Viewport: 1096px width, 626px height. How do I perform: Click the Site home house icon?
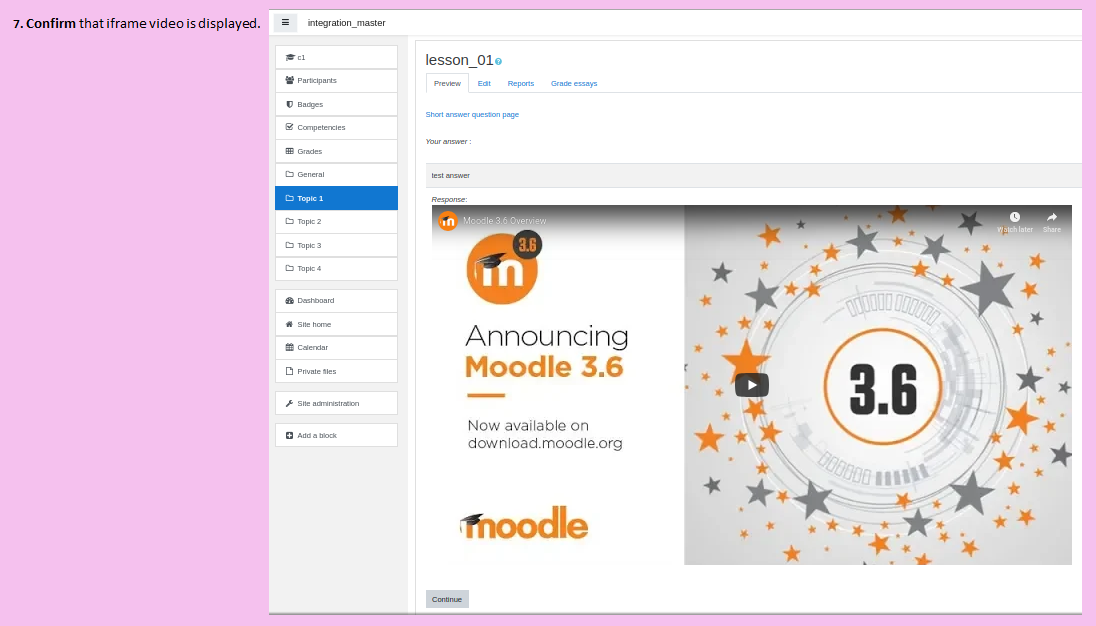289,324
